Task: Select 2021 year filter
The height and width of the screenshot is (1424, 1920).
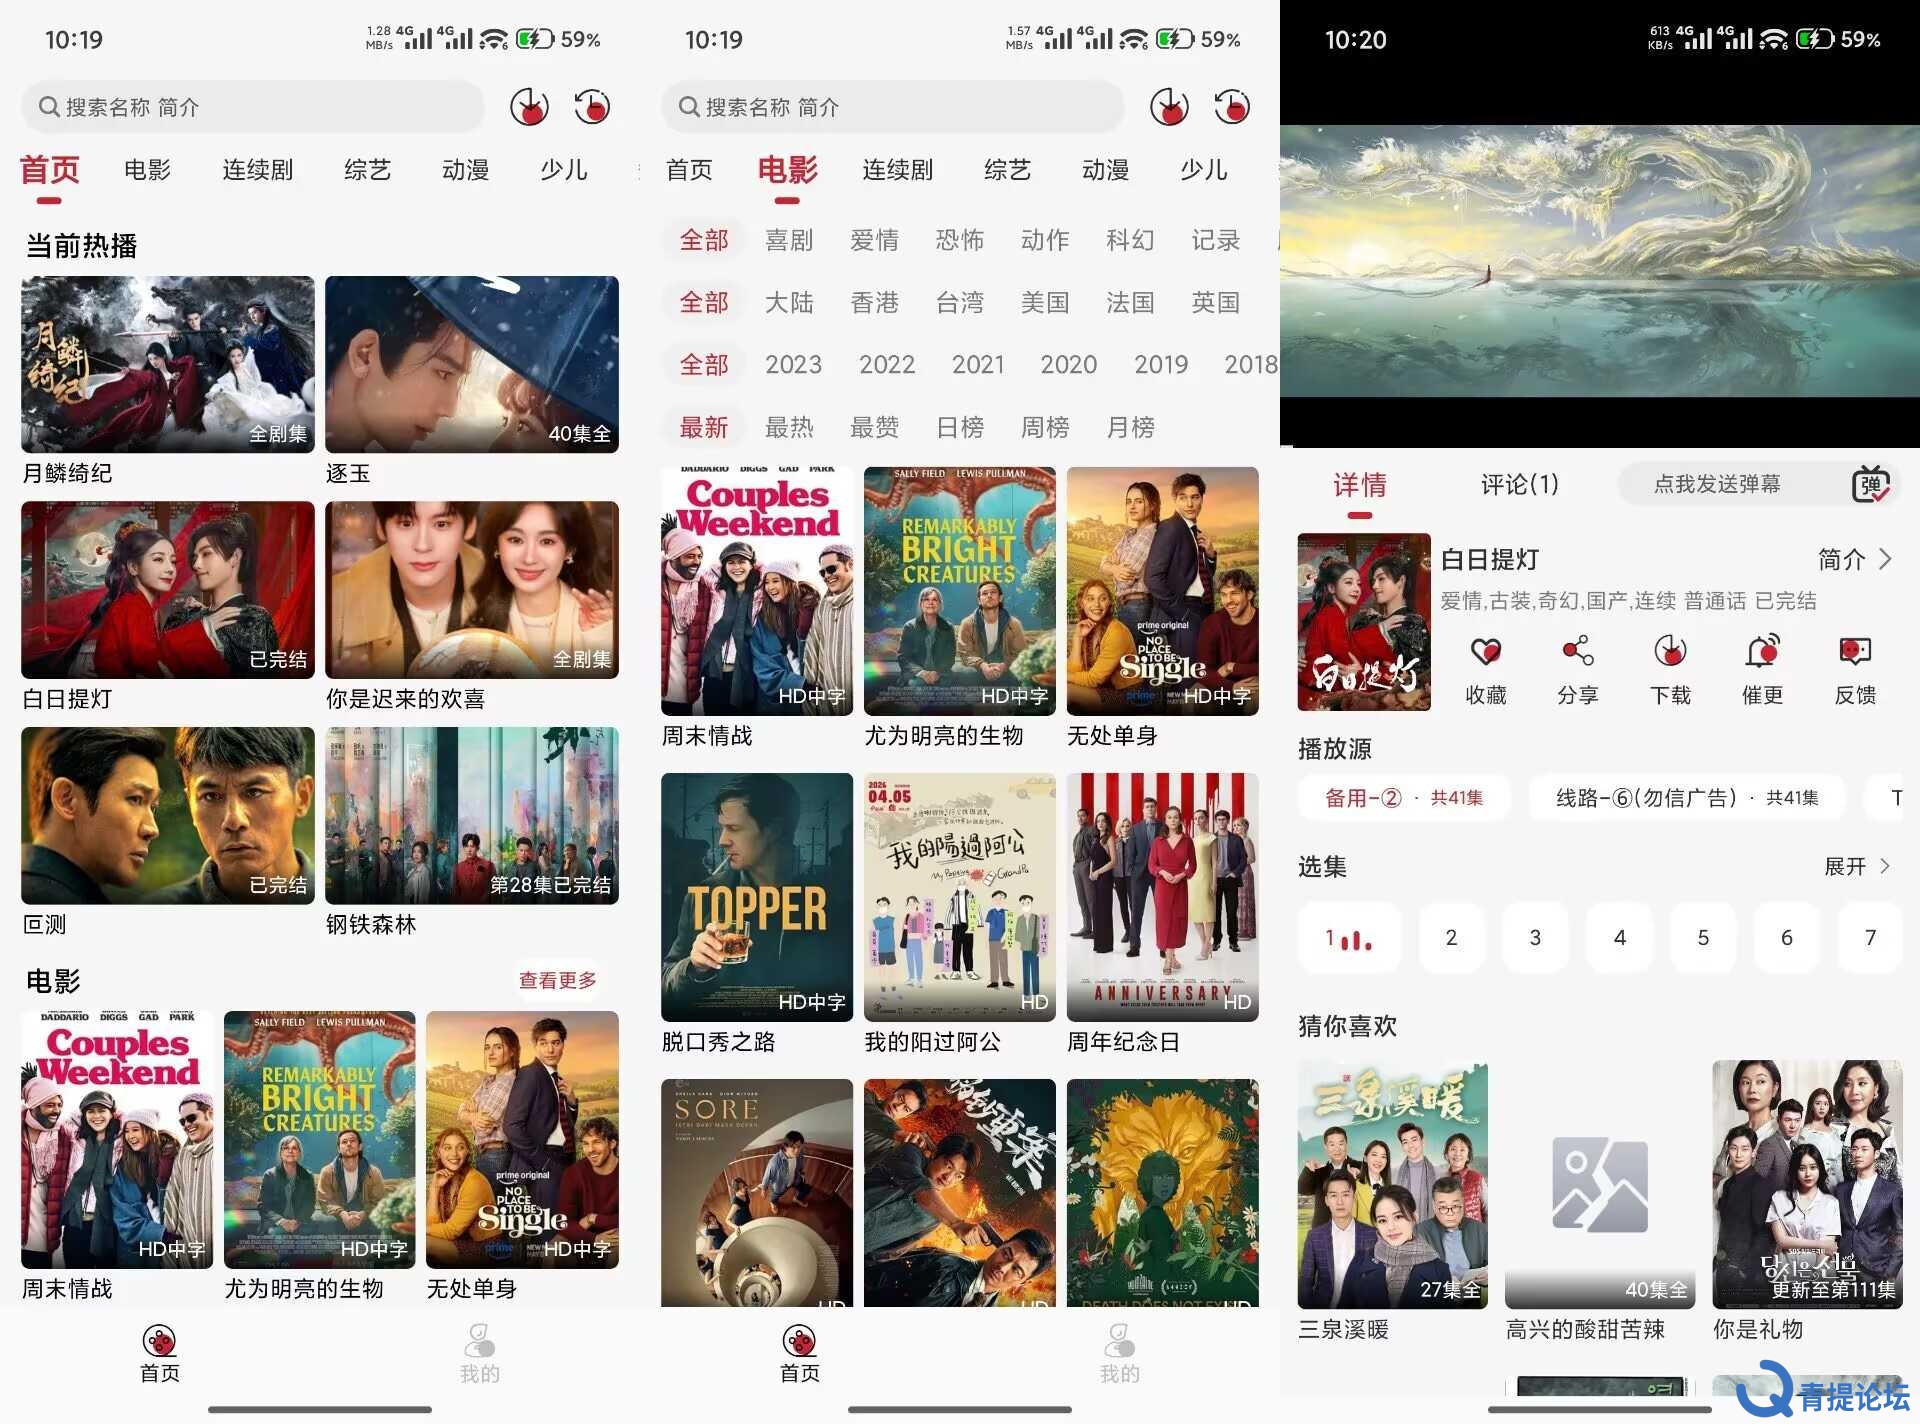Action: [x=978, y=365]
